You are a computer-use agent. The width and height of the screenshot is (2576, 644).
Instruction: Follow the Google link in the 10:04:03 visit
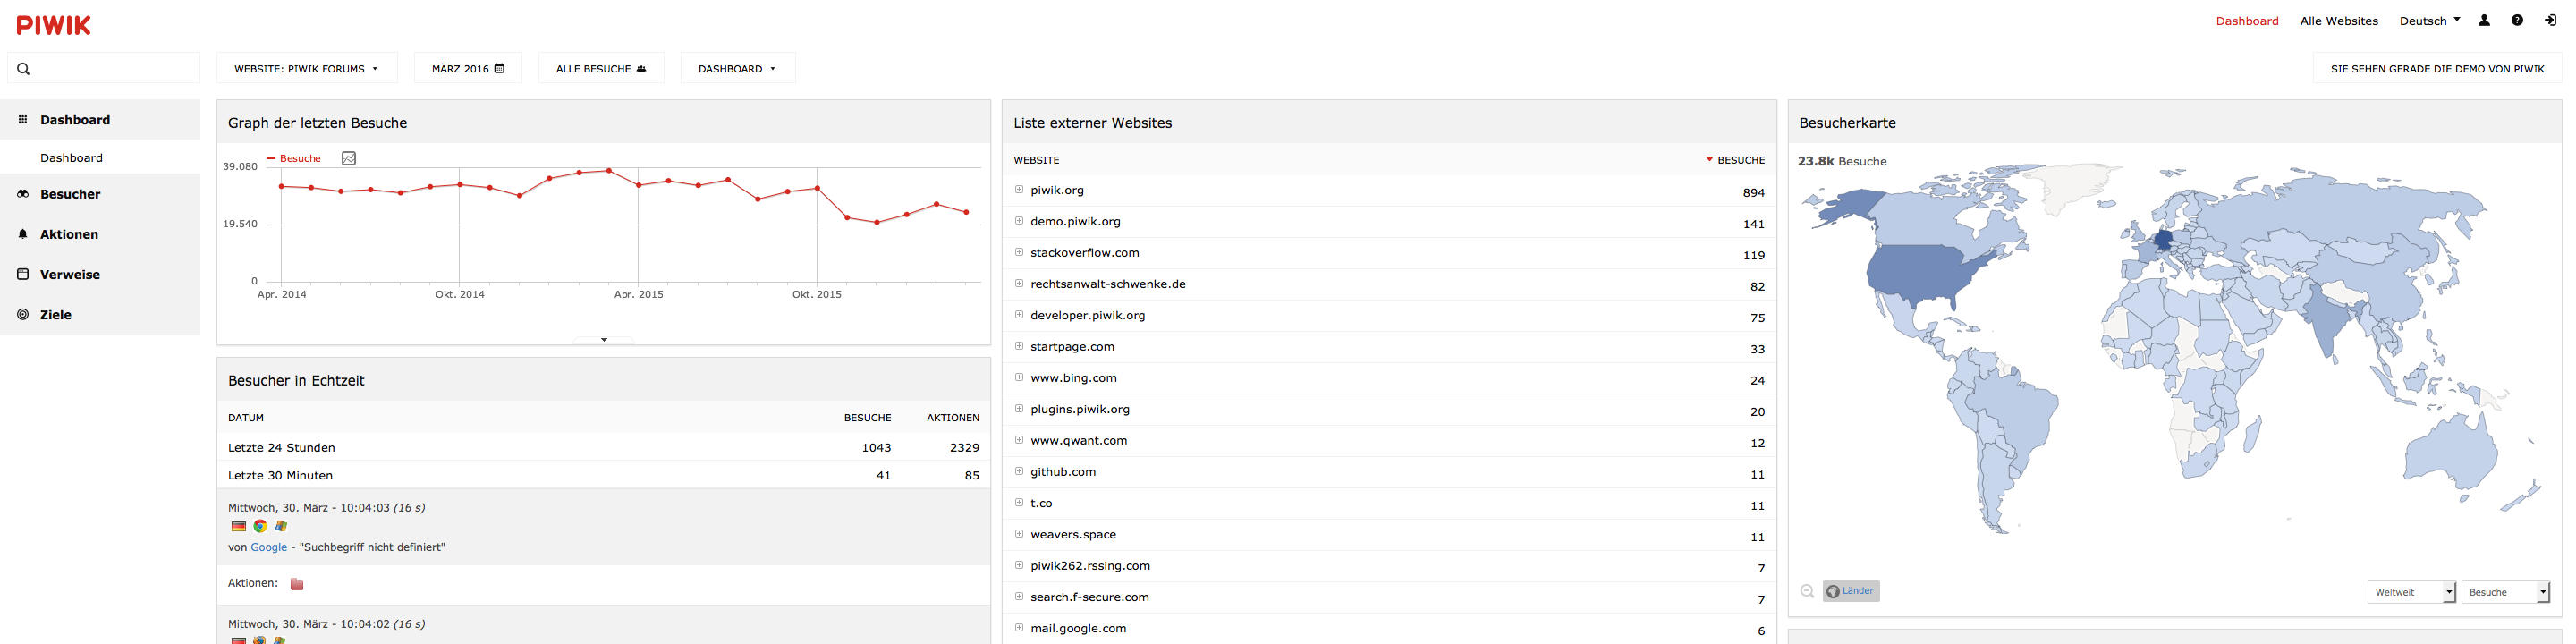coord(268,547)
